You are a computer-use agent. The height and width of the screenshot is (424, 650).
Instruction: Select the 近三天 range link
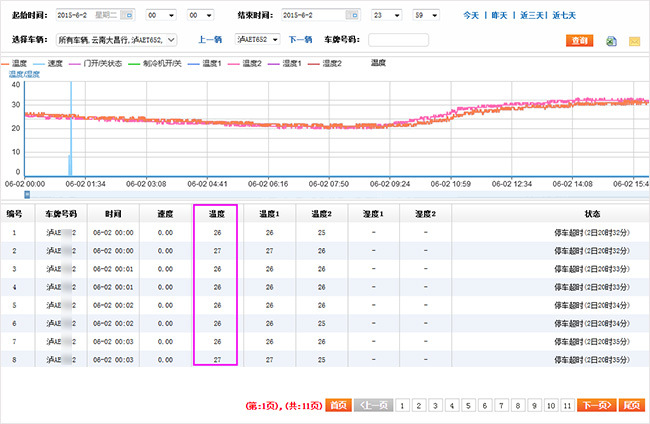[531, 15]
